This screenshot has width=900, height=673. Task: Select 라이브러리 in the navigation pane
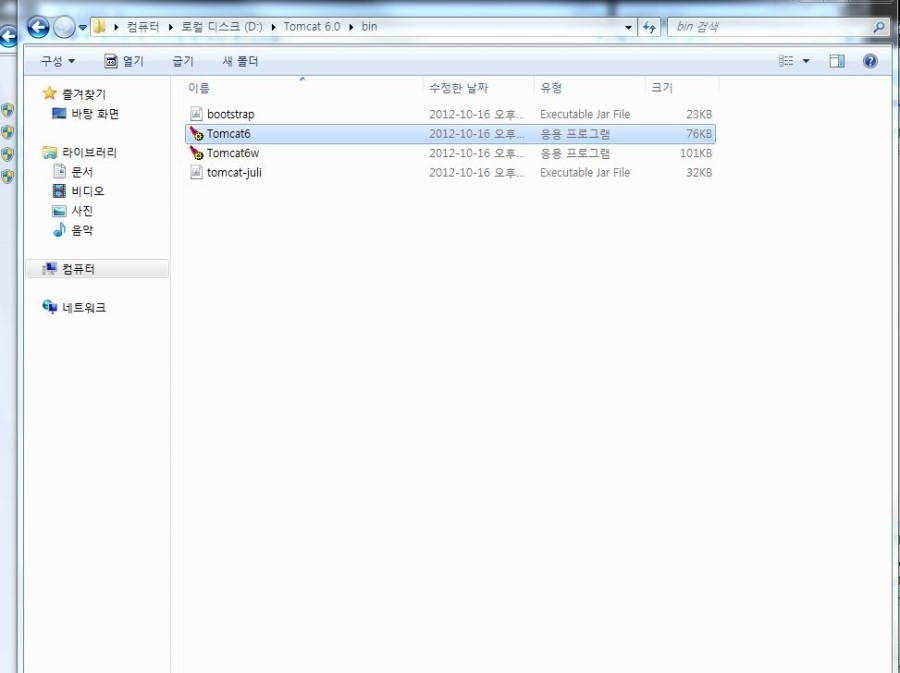90,152
